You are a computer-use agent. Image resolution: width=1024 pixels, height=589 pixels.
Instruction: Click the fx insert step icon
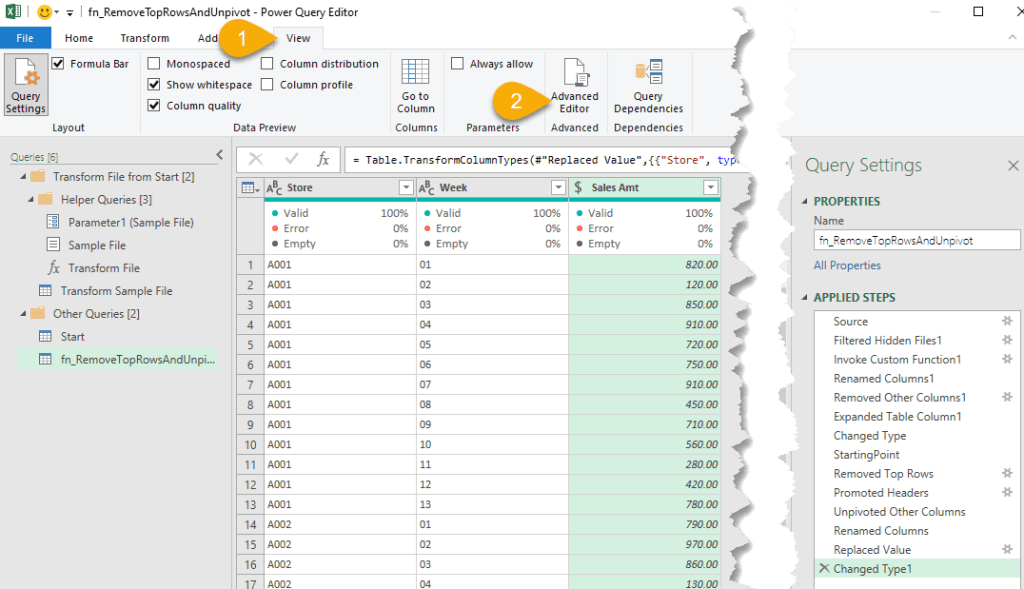point(323,159)
